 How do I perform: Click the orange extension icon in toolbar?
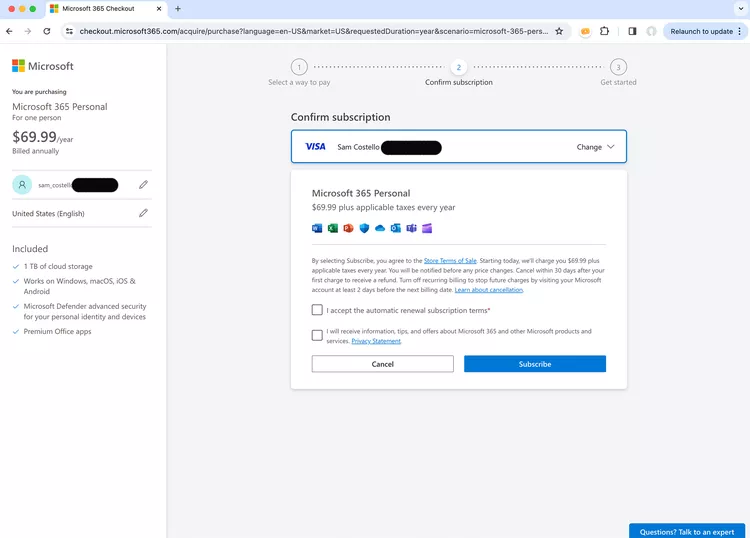coord(585,32)
